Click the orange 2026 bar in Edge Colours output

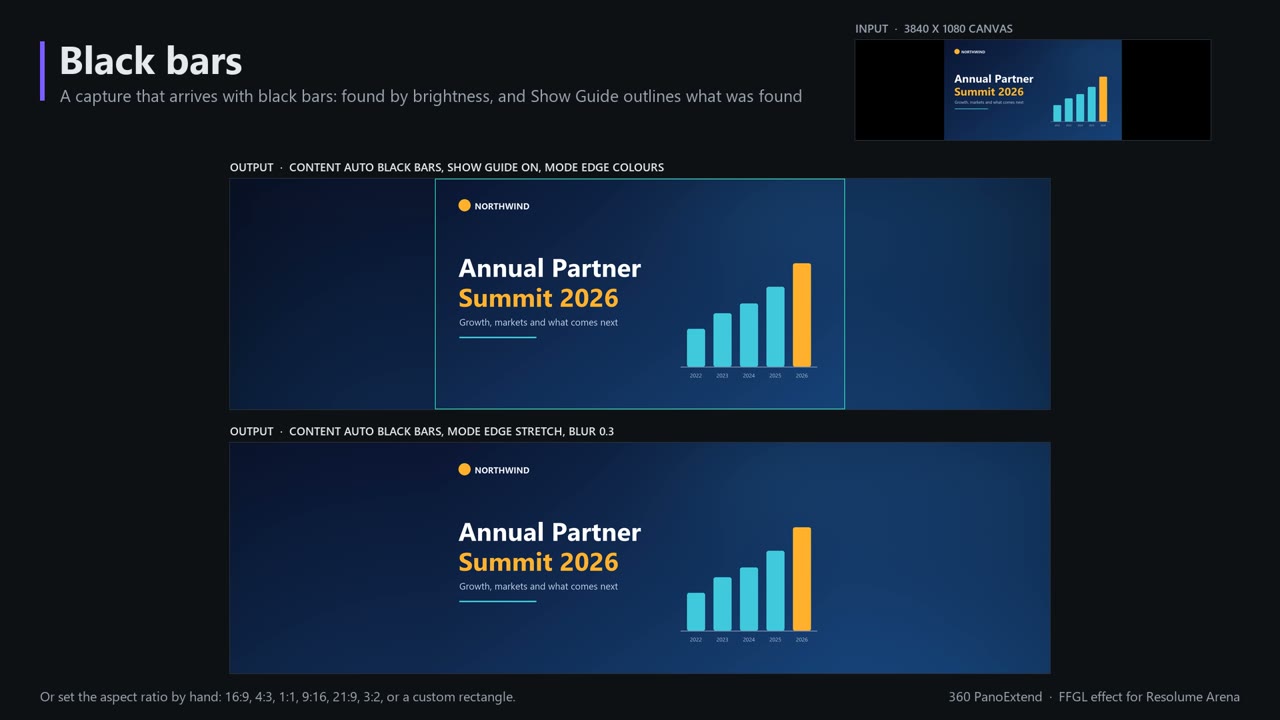(802, 315)
